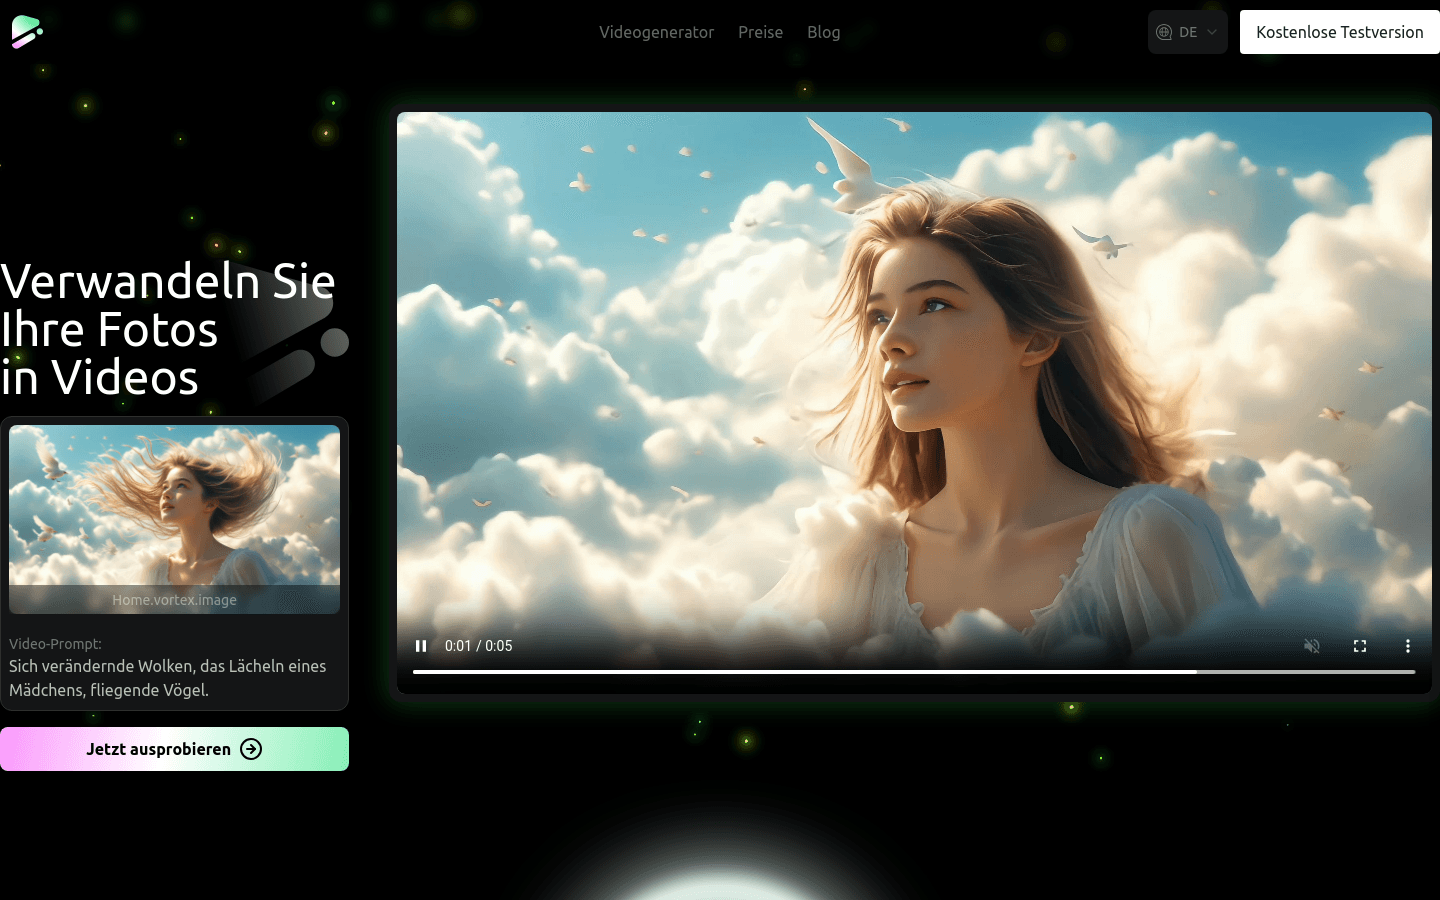Click the globe icon in language selector

click(1164, 32)
